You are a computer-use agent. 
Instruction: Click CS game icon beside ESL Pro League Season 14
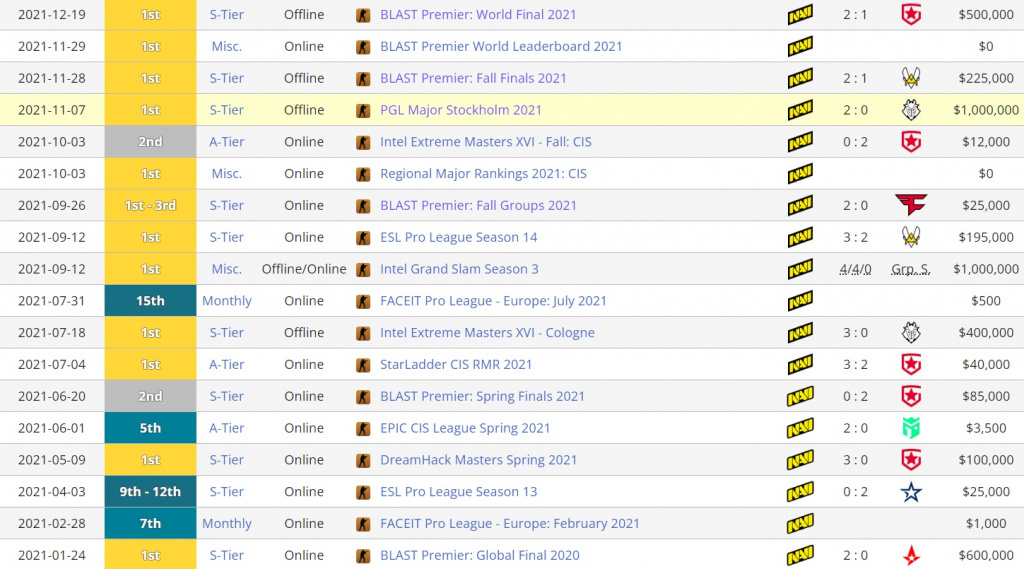(x=363, y=238)
